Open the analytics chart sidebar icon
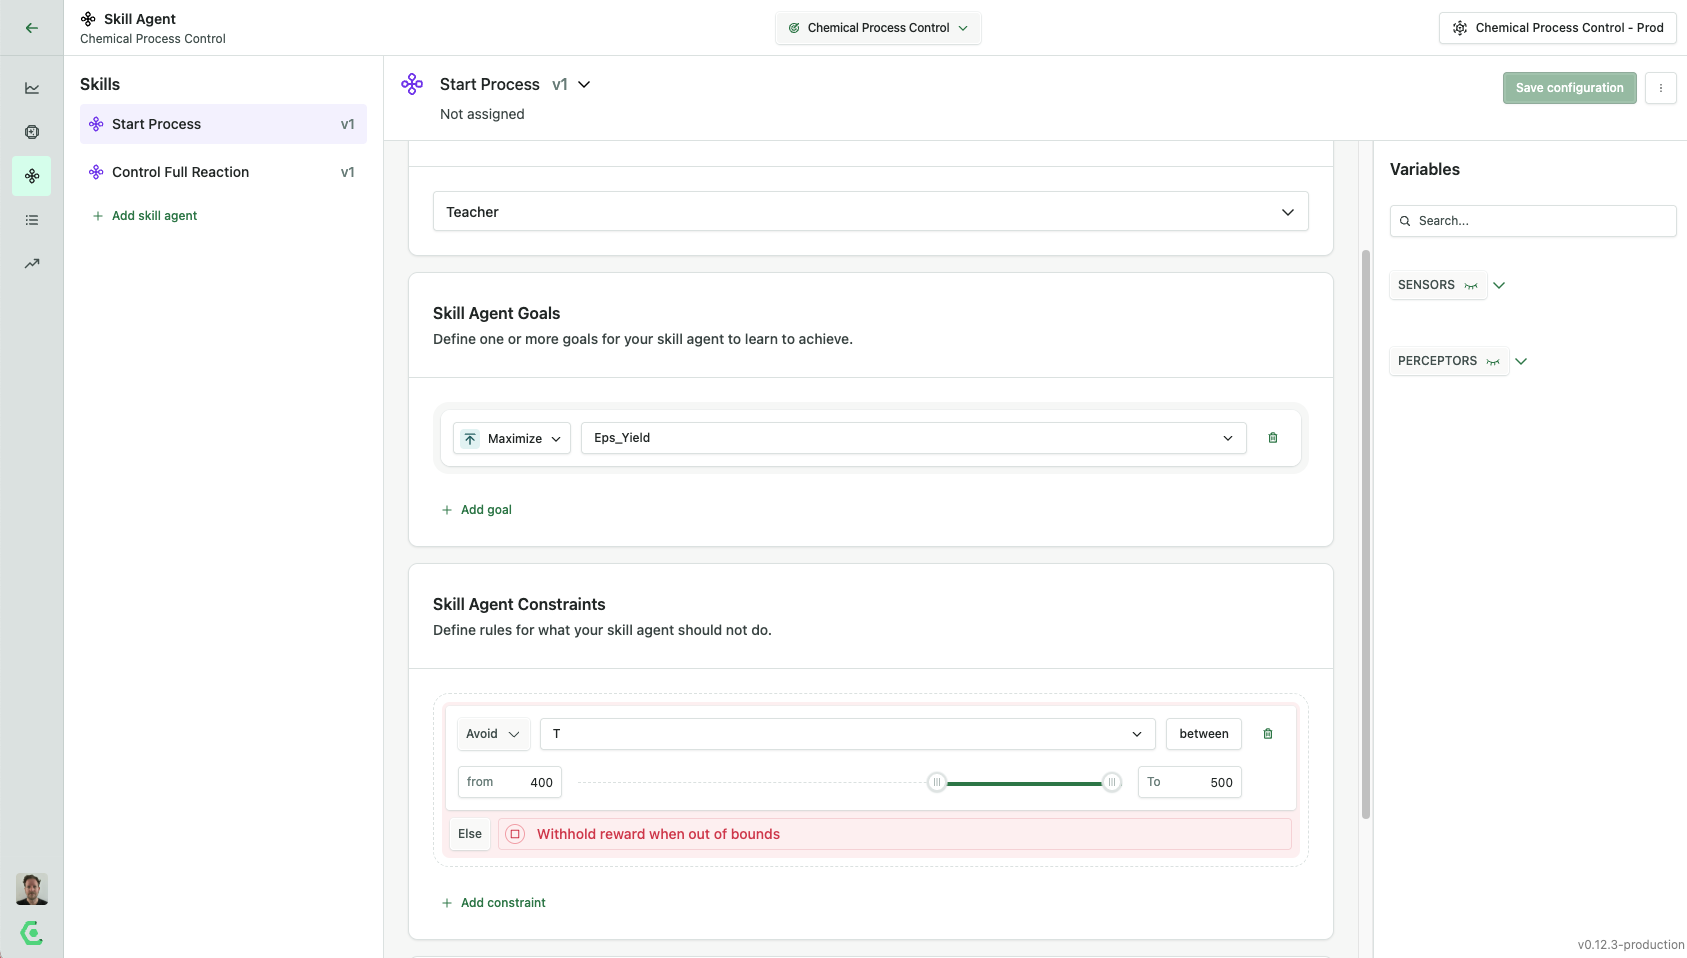Viewport: 1687px width, 958px height. click(x=32, y=88)
